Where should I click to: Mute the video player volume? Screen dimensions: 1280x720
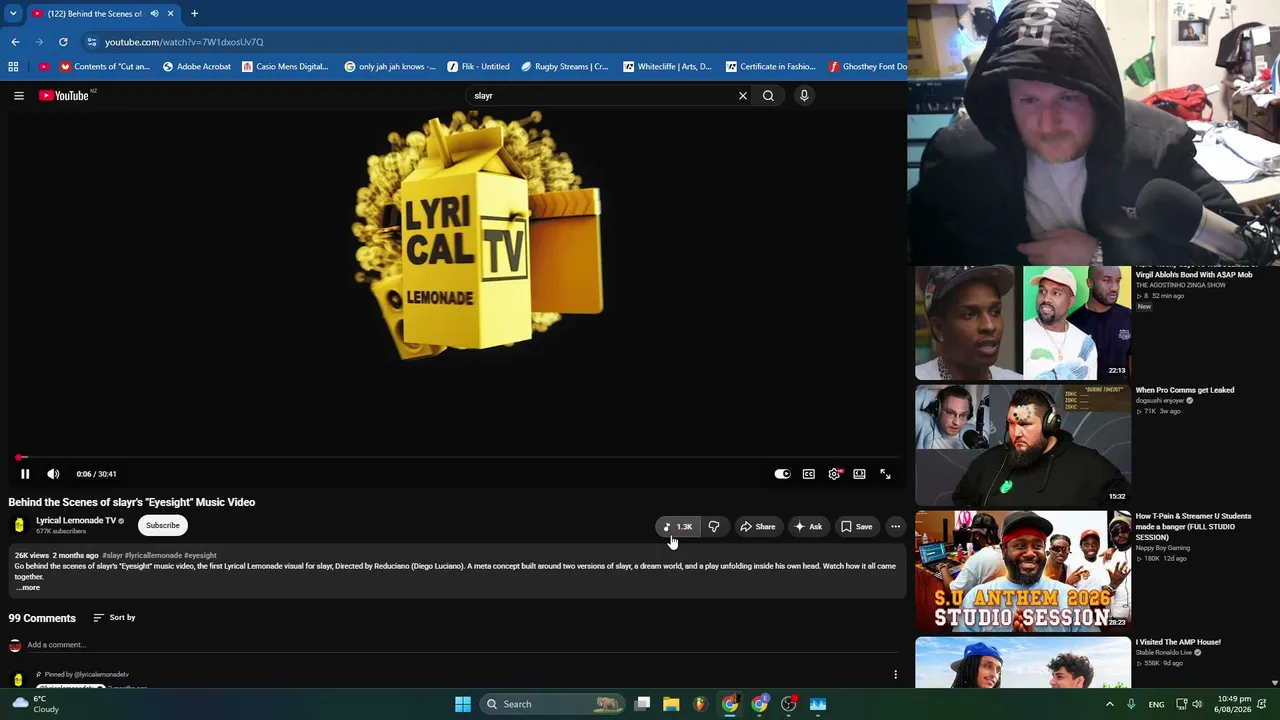pyautogui.click(x=53, y=474)
